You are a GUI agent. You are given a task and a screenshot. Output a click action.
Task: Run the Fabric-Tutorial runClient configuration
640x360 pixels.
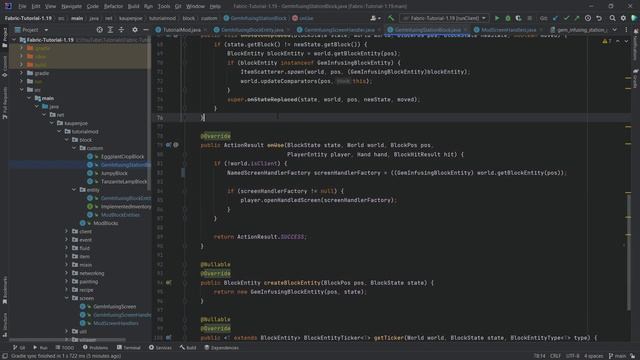coord(497,18)
